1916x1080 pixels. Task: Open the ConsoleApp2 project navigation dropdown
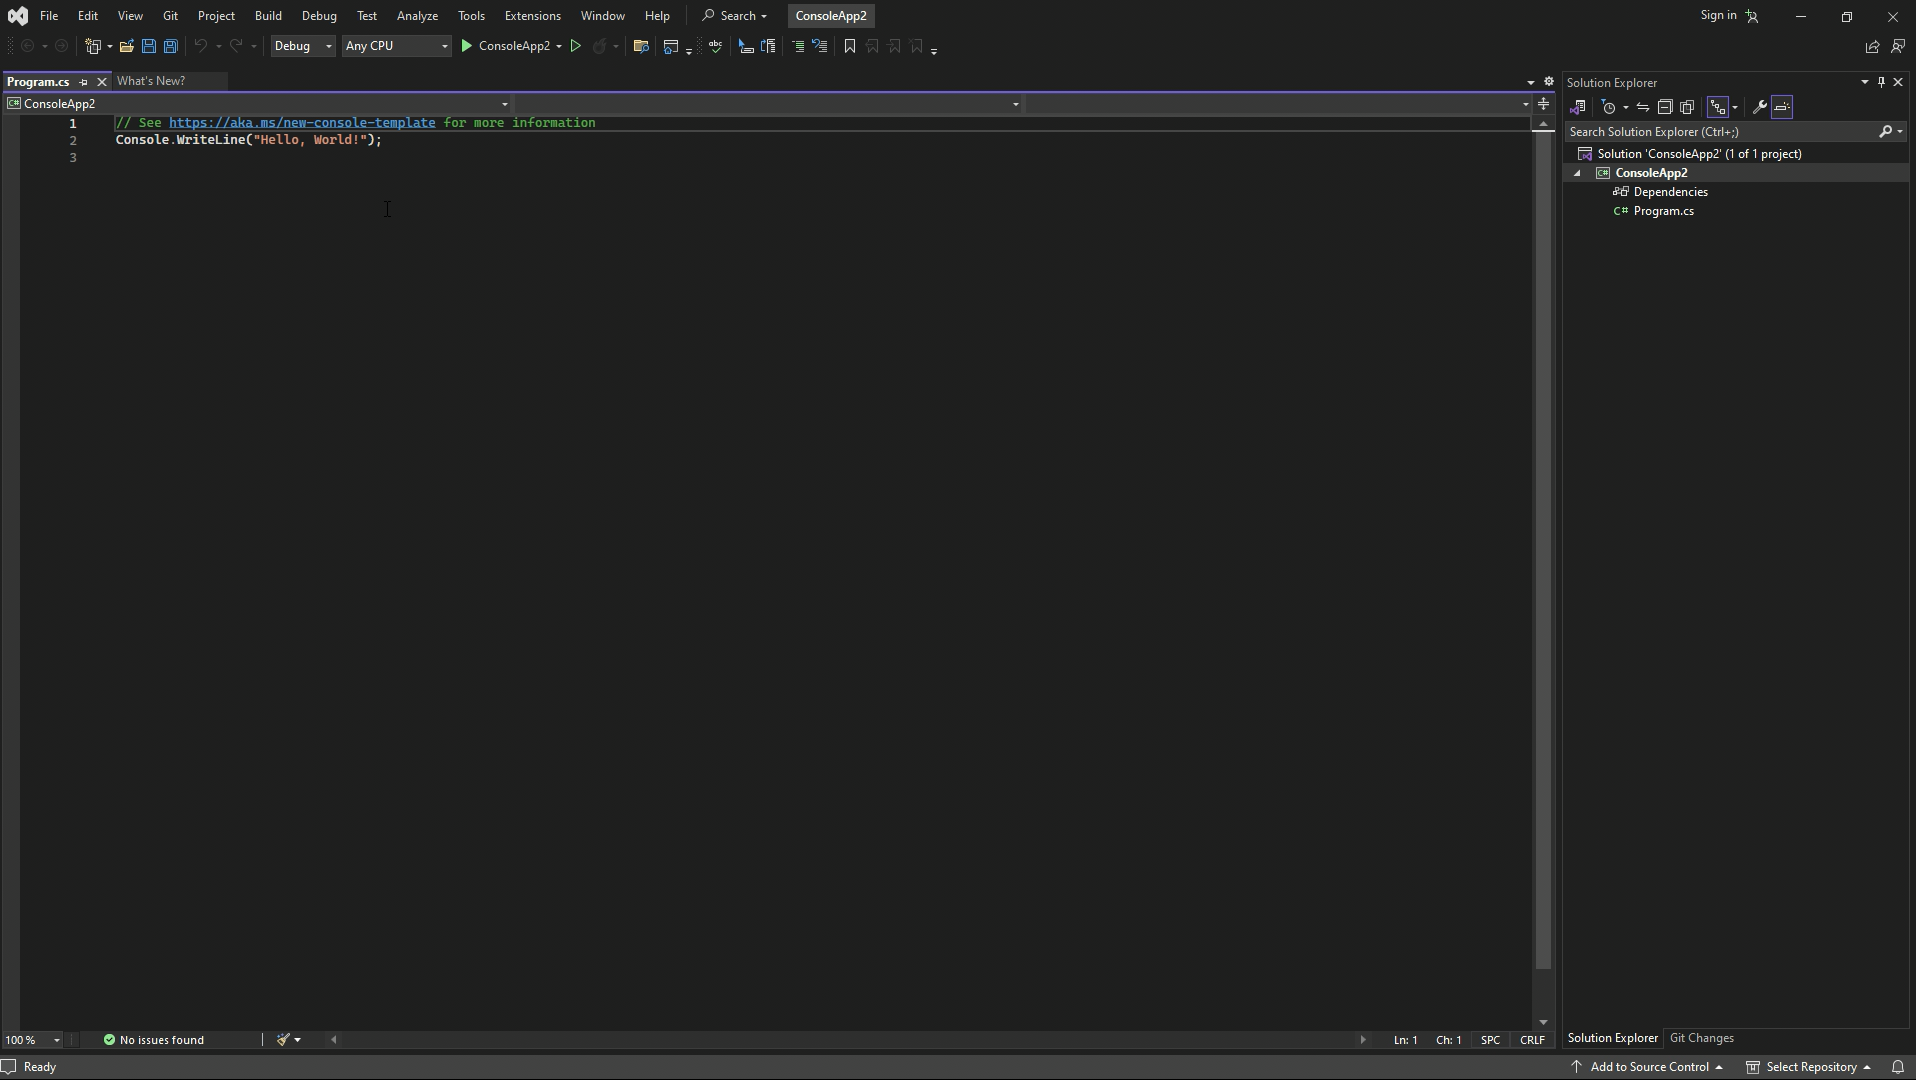[258, 104]
